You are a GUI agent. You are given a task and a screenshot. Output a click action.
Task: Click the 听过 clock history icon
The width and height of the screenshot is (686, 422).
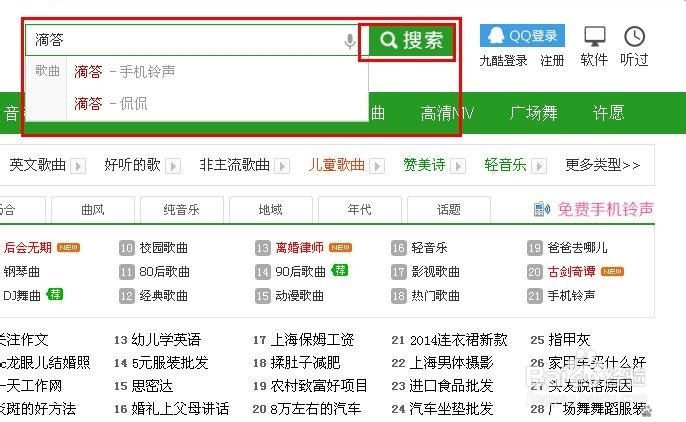634,36
